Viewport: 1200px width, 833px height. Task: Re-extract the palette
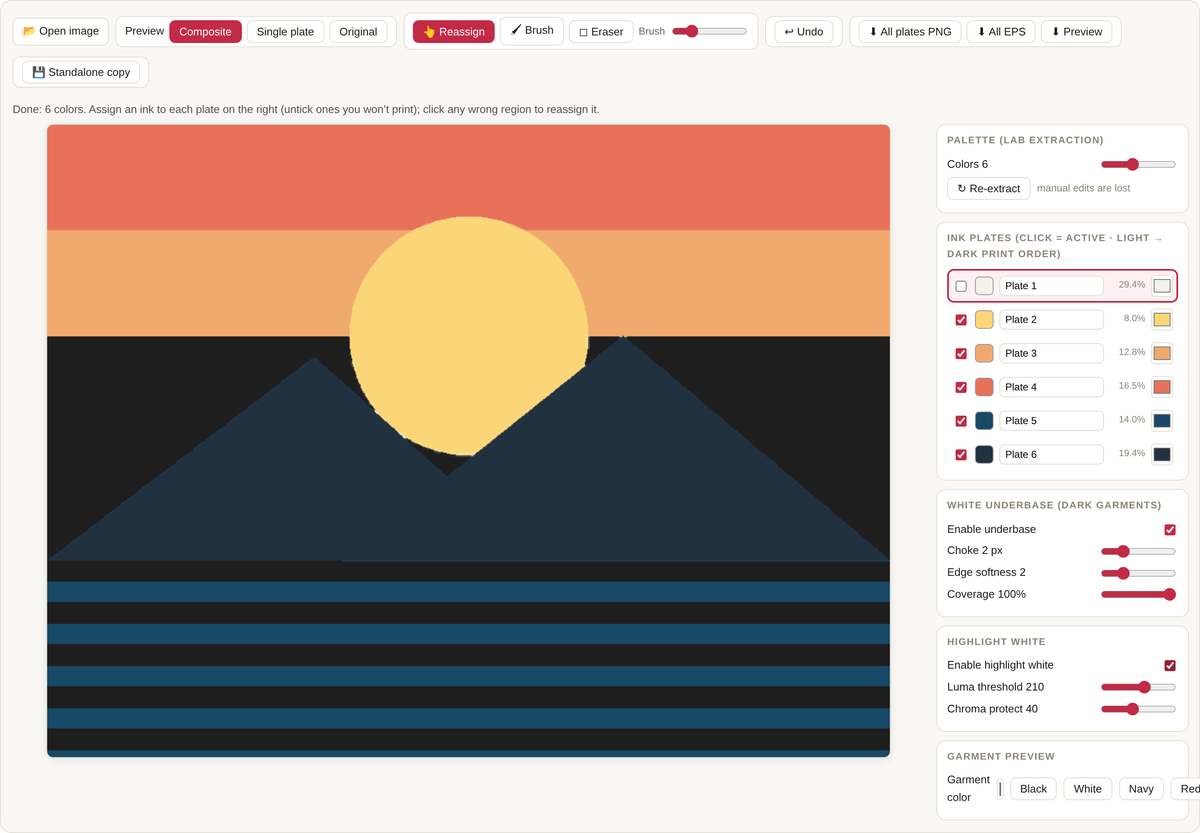tap(989, 188)
